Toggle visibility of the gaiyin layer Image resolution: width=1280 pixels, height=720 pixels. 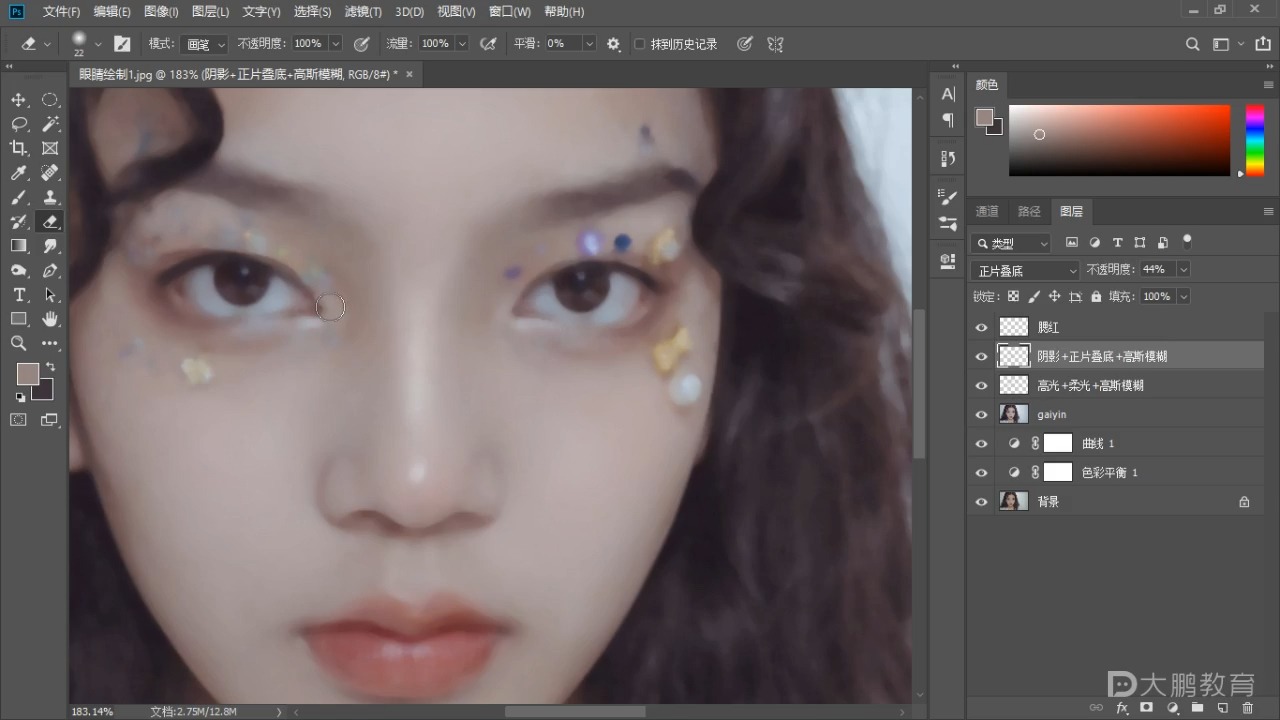[x=981, y=414]
